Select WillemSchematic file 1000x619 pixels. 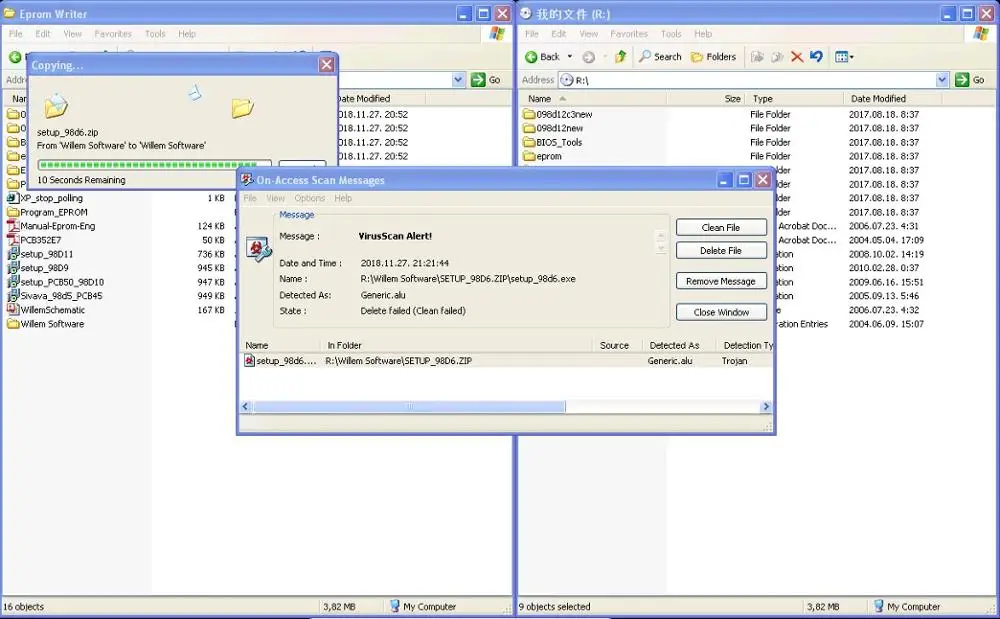click(x=46, y=310)
